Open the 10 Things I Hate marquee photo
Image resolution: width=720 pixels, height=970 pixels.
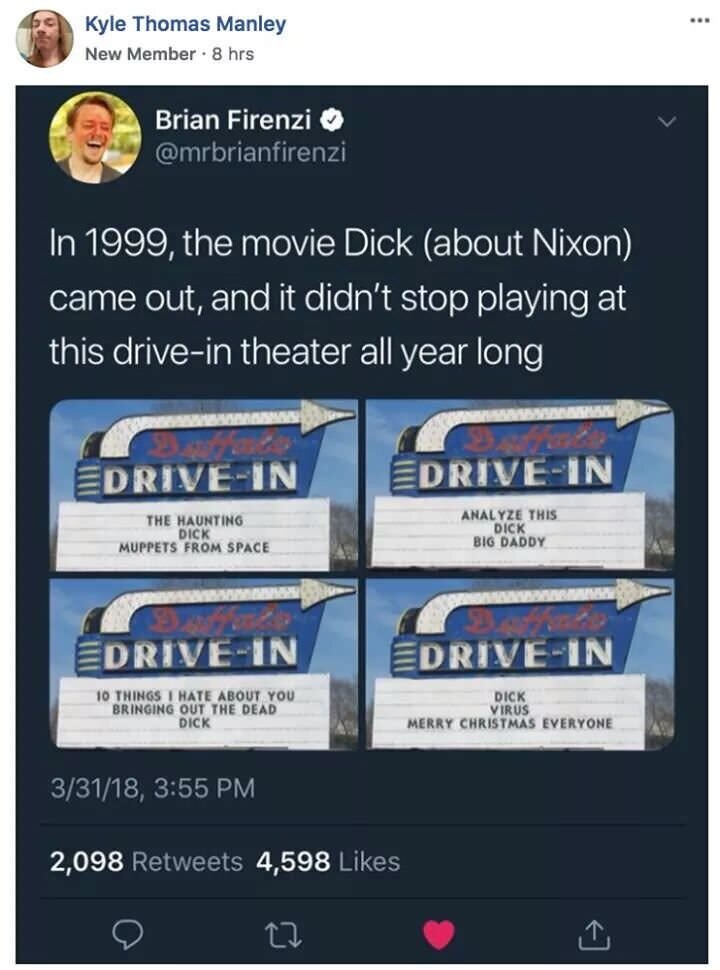pyautogui.click(x=204, y=664)
